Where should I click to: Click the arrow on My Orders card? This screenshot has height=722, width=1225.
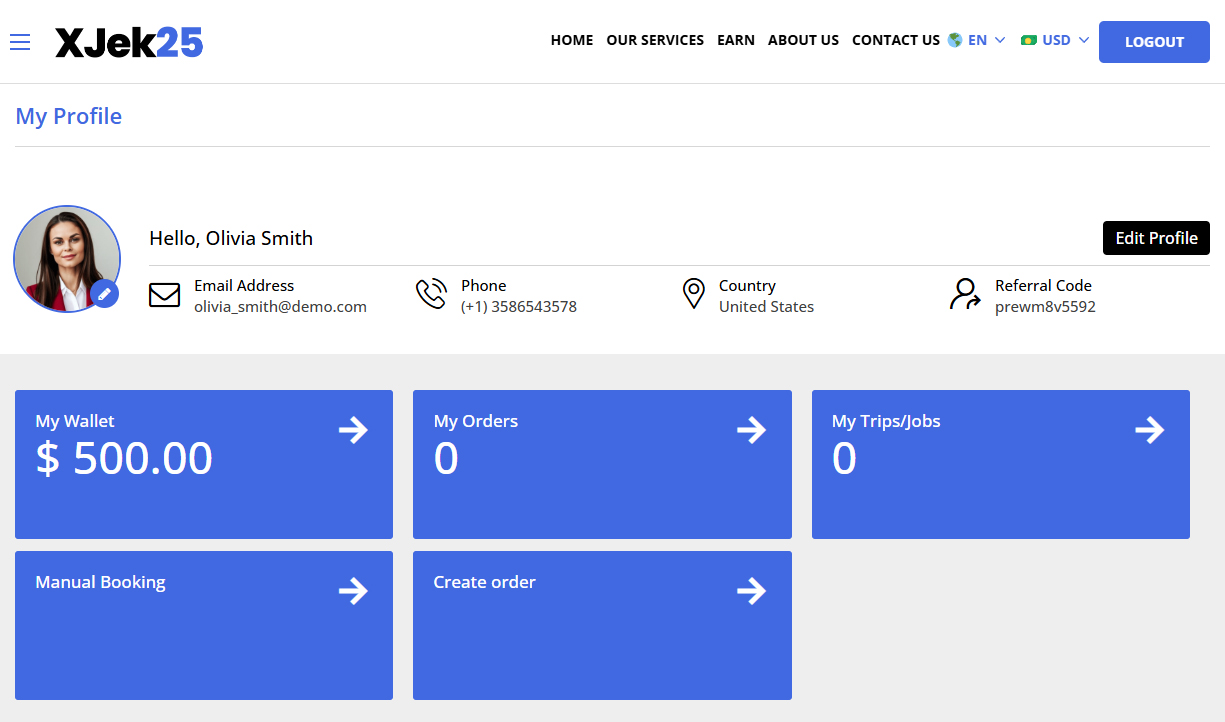coord(751,431)
